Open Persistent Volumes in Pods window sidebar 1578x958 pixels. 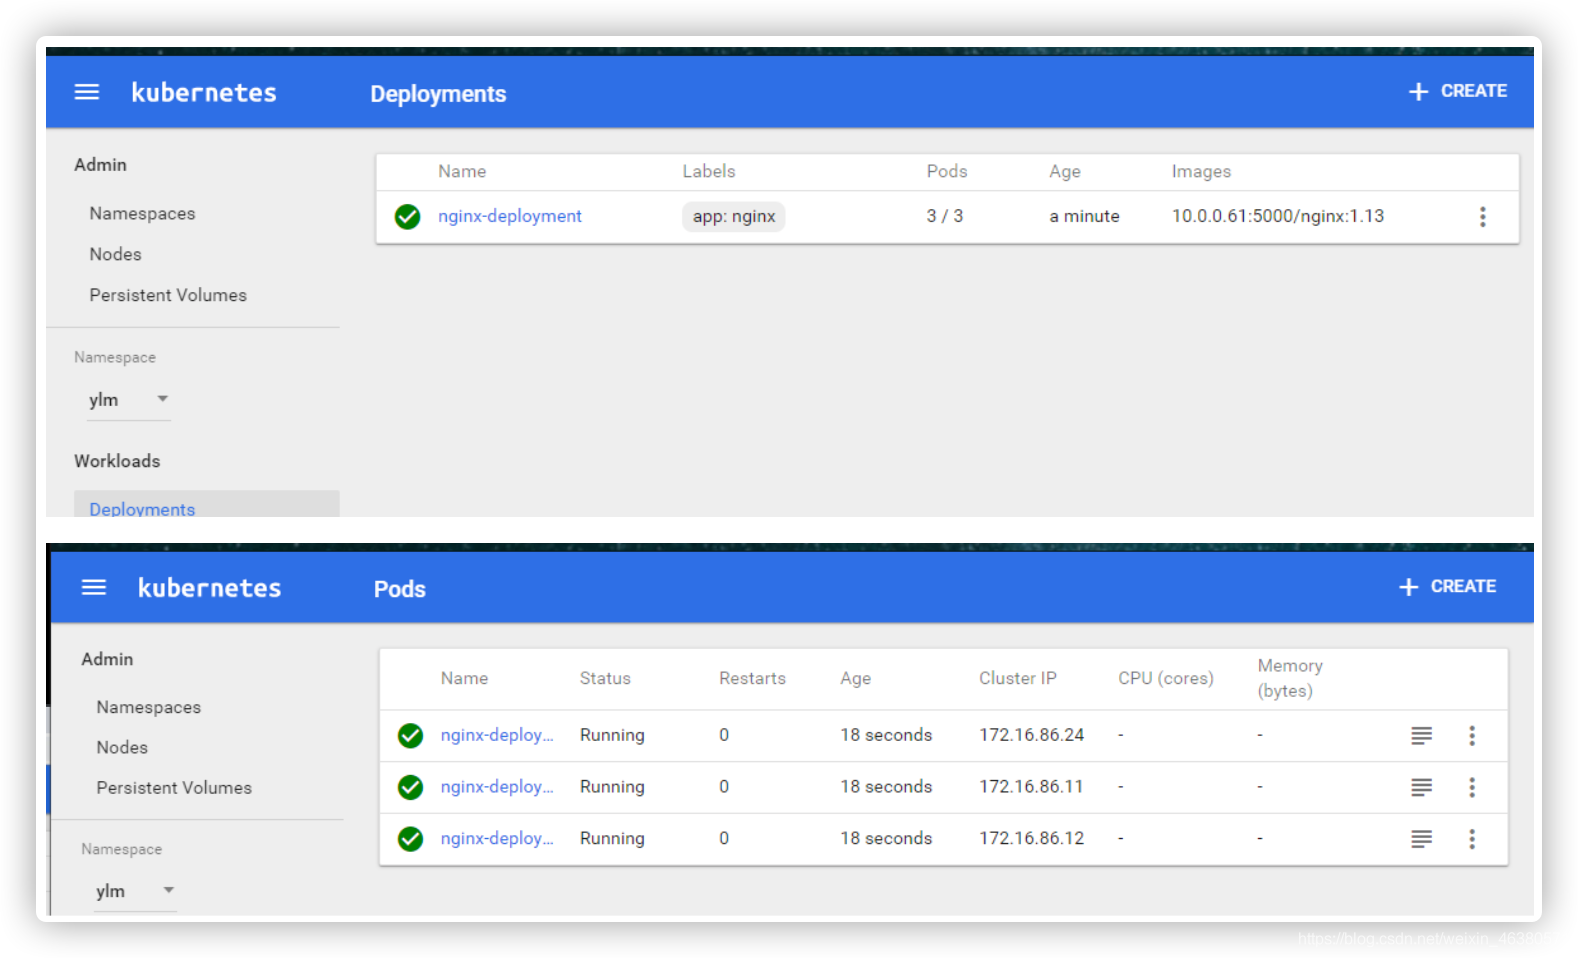tap(174, 788)
